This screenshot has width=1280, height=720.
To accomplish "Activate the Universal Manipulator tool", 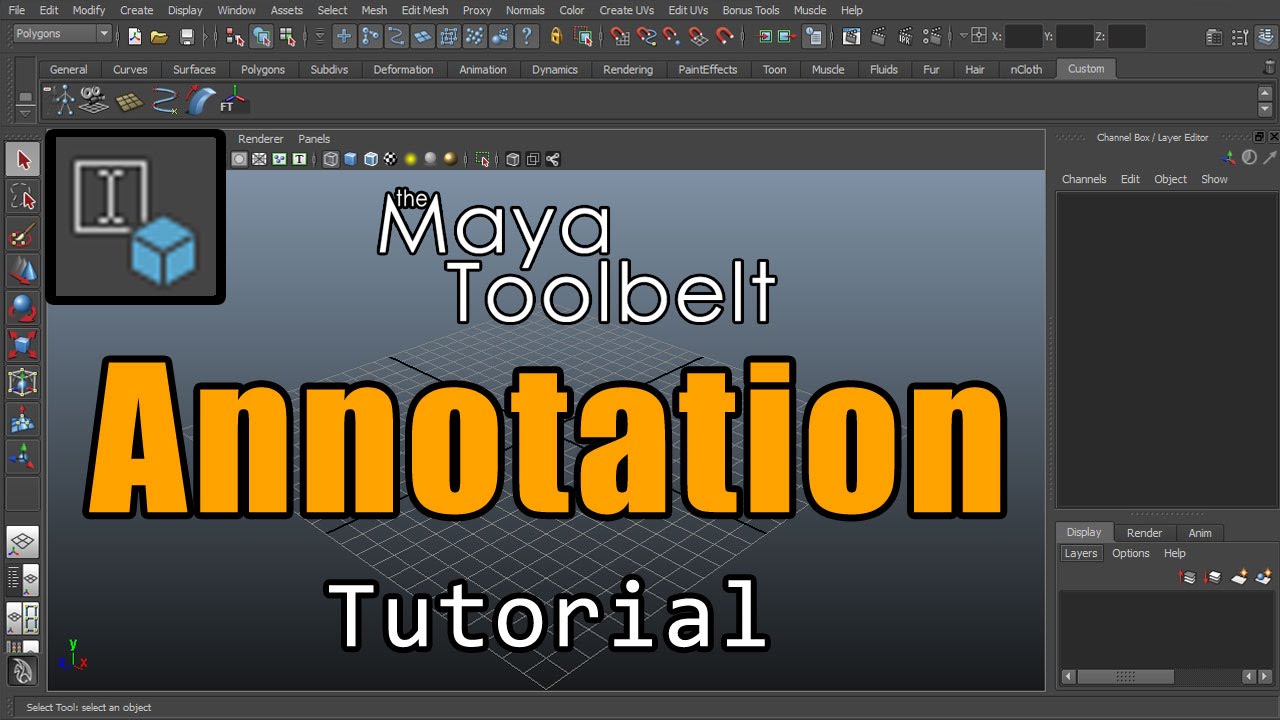I will [x=23, y=382].
